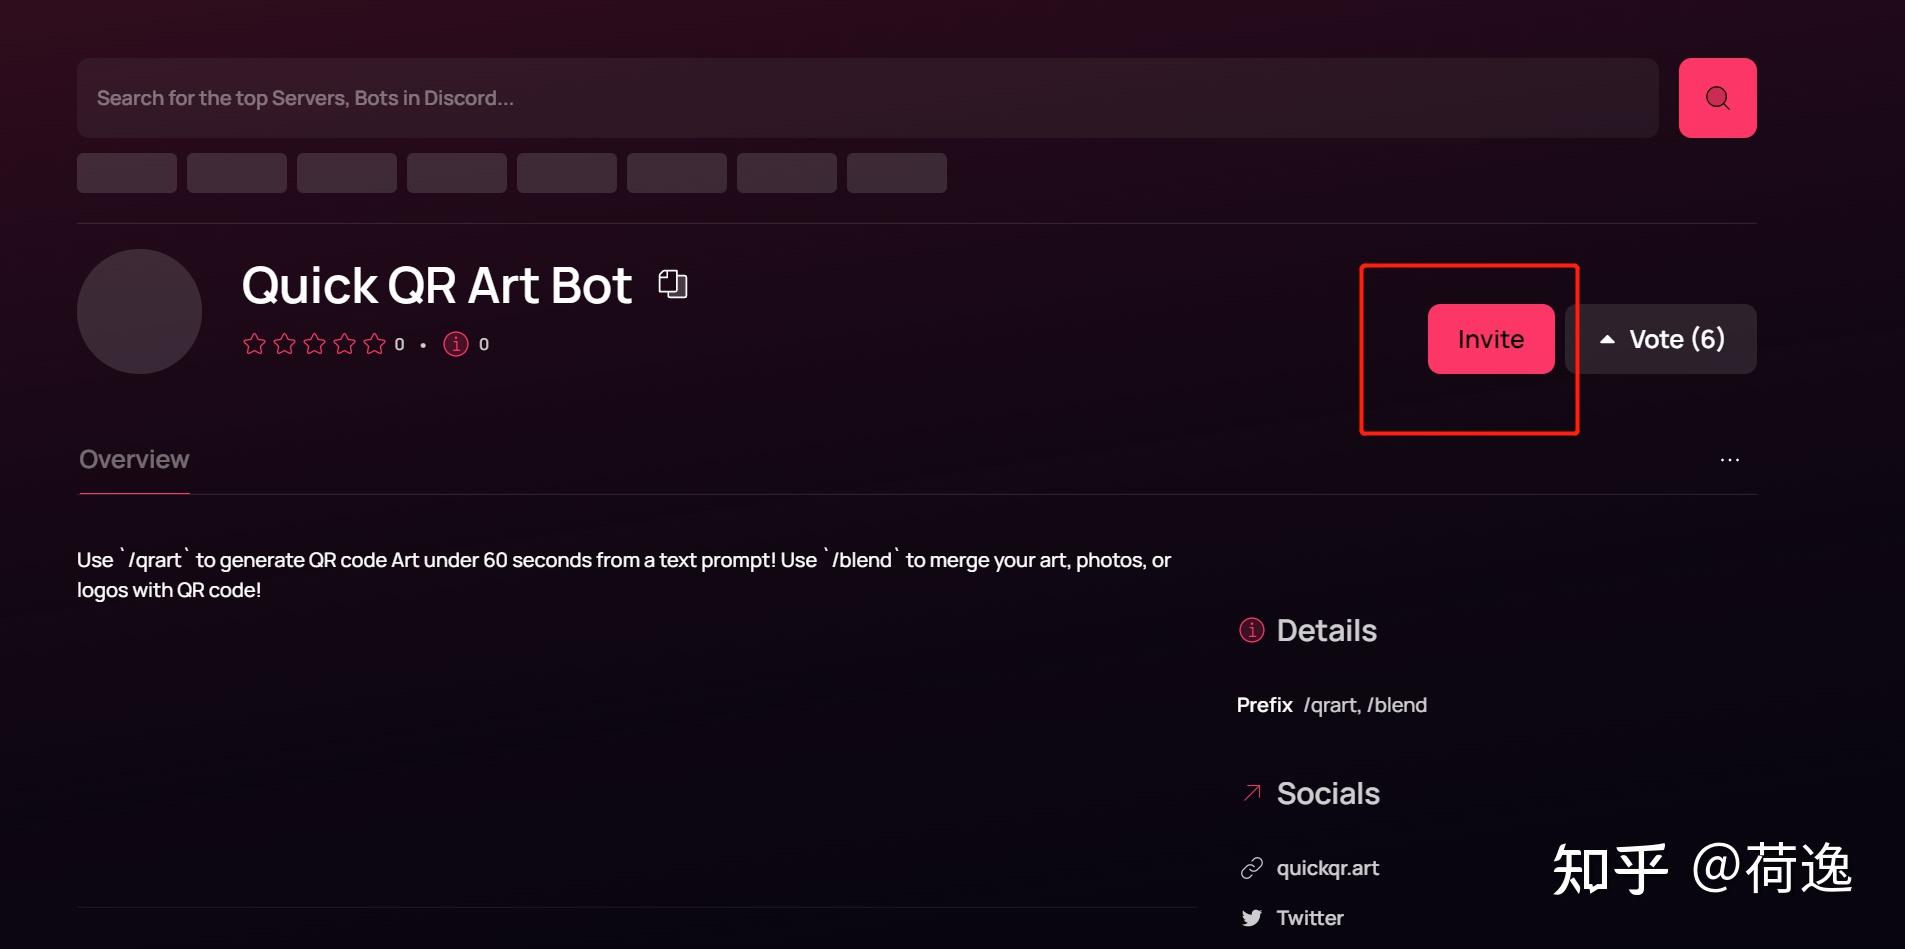This screenshot has height=949, width=1905.
Task: Click the arrow icon beside Socials heading
Action: [x=1251, y=793]
